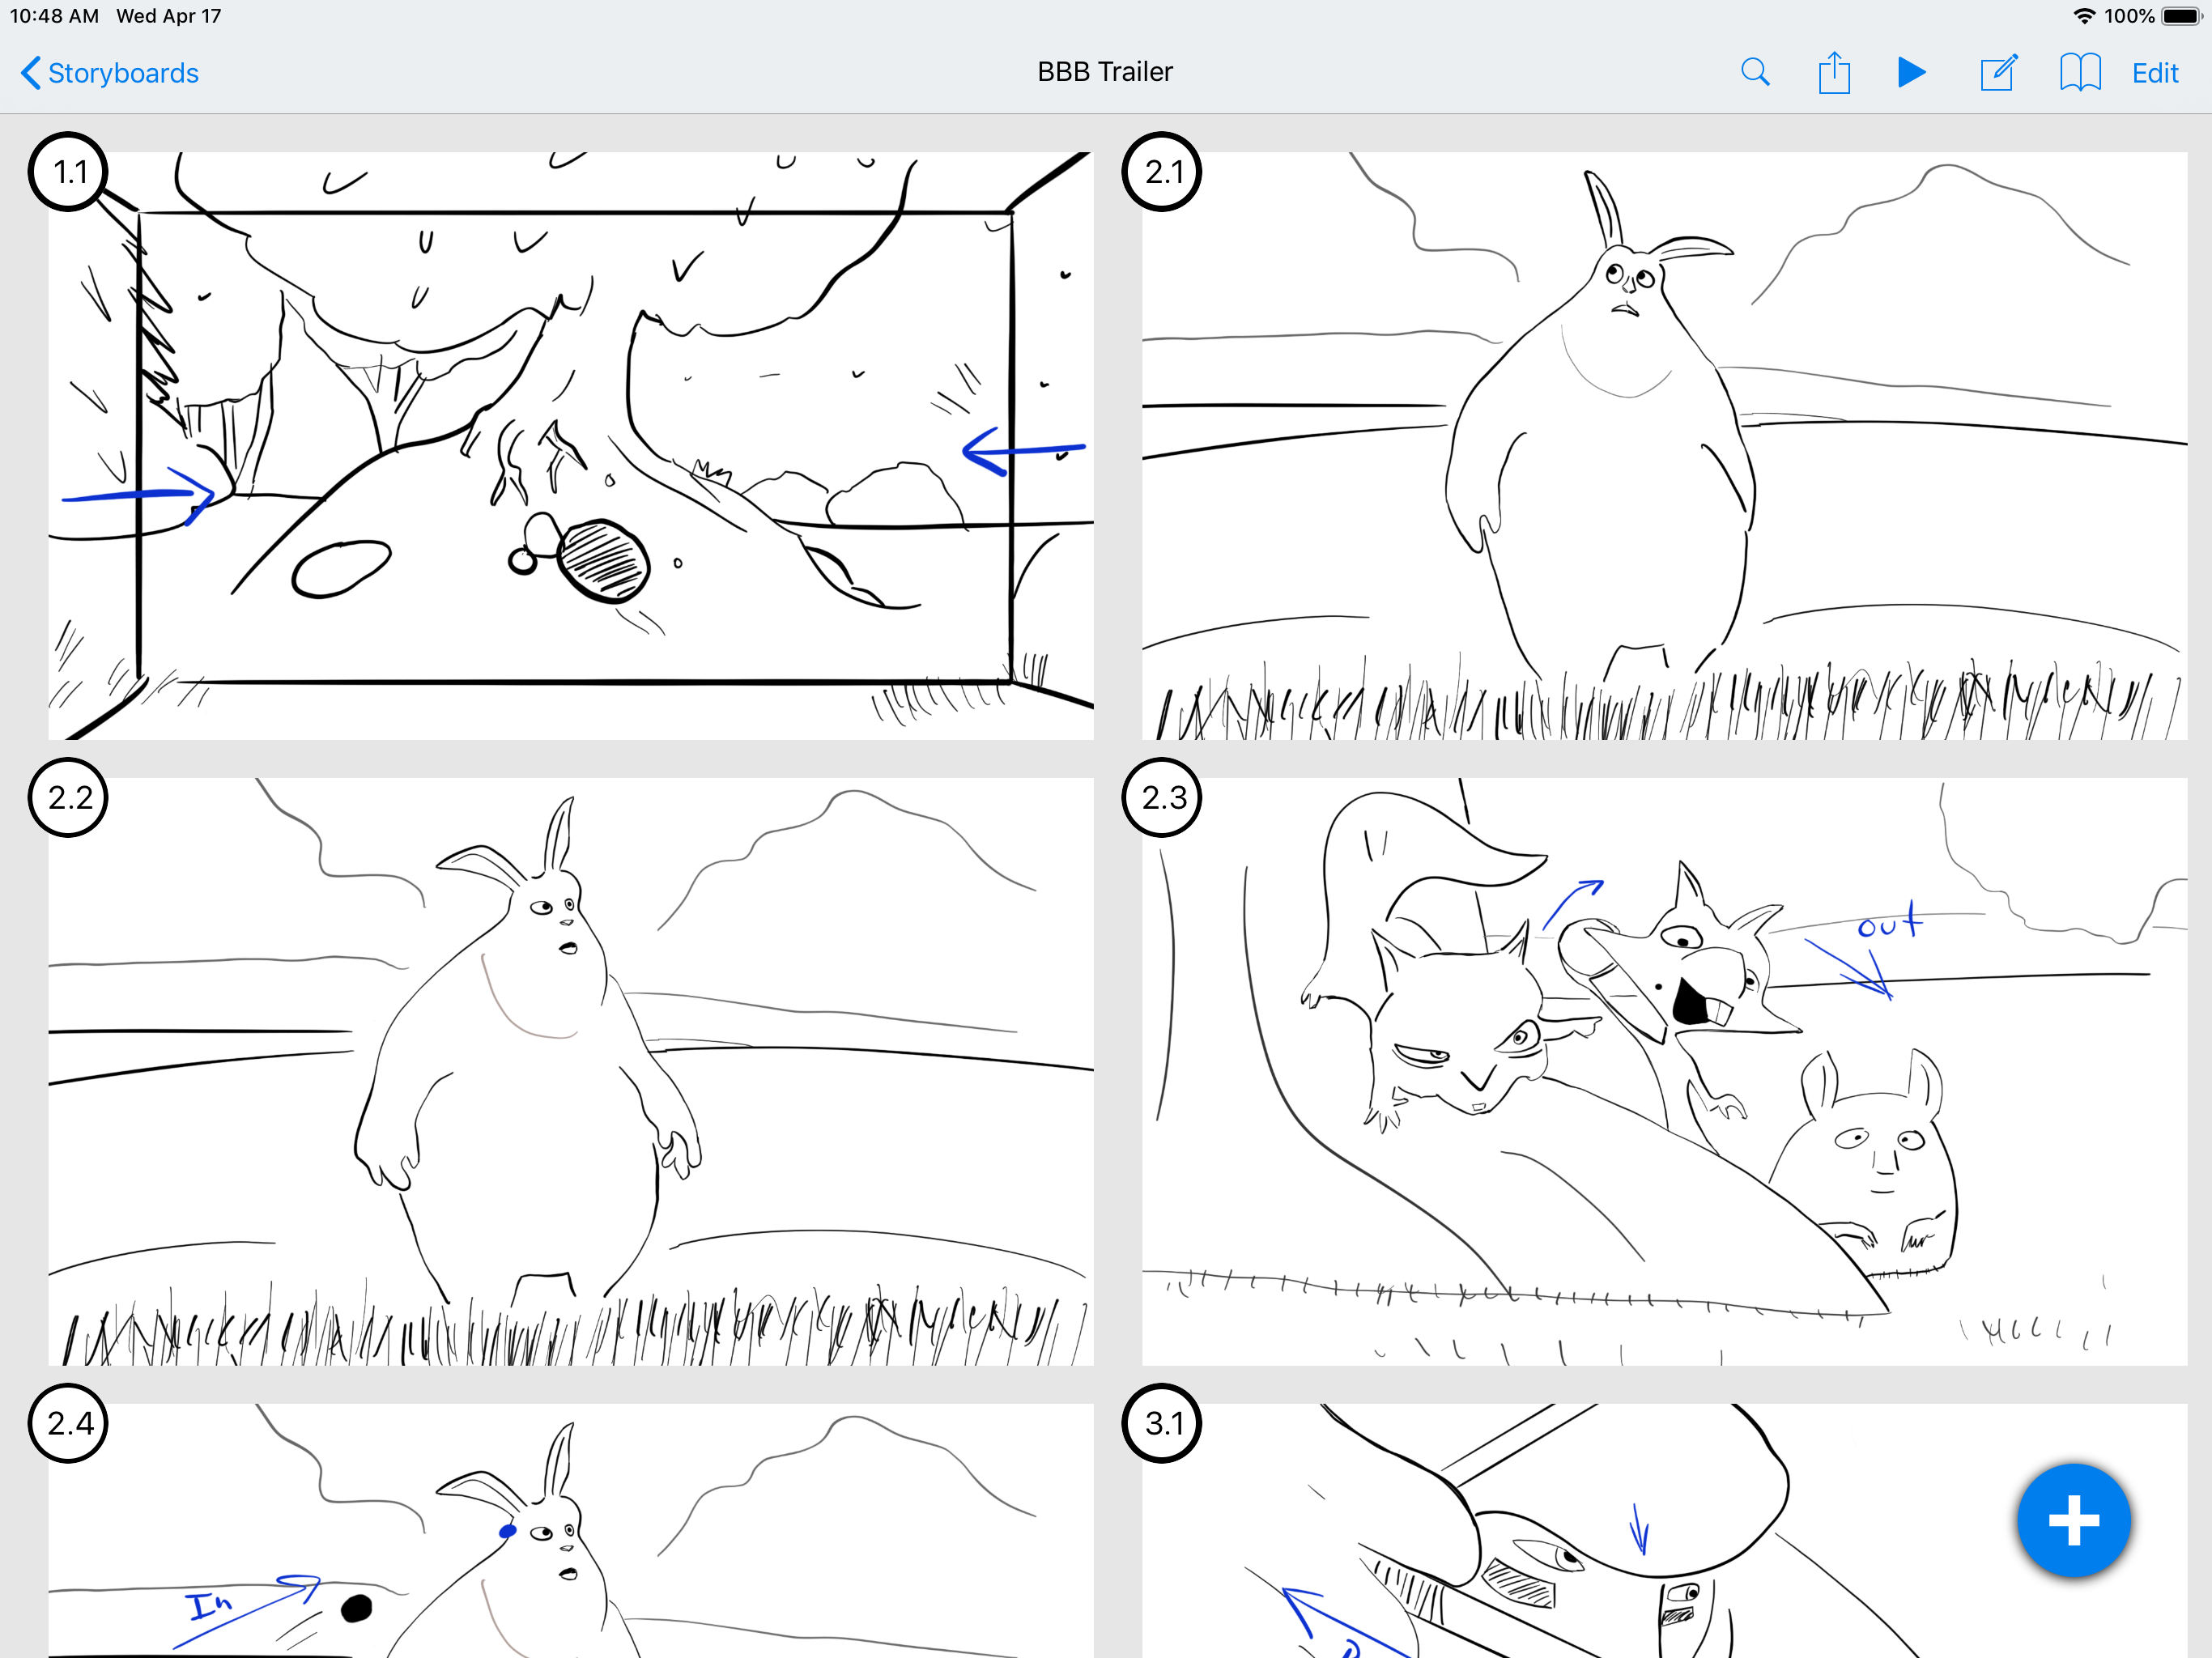Open the book view icon

(2079, 73)
